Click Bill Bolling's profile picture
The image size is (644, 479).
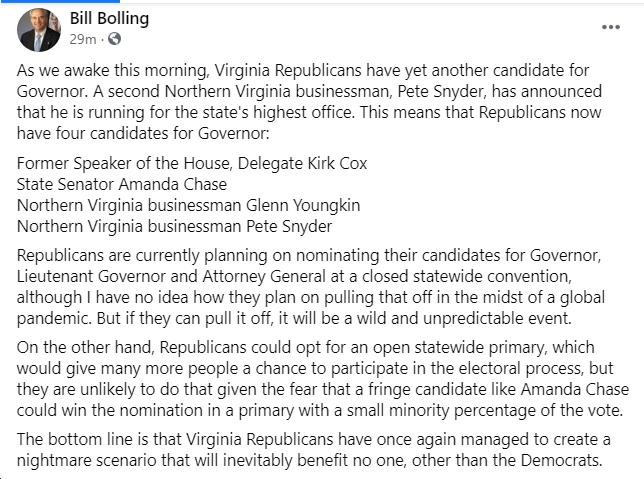coord(39,30)
